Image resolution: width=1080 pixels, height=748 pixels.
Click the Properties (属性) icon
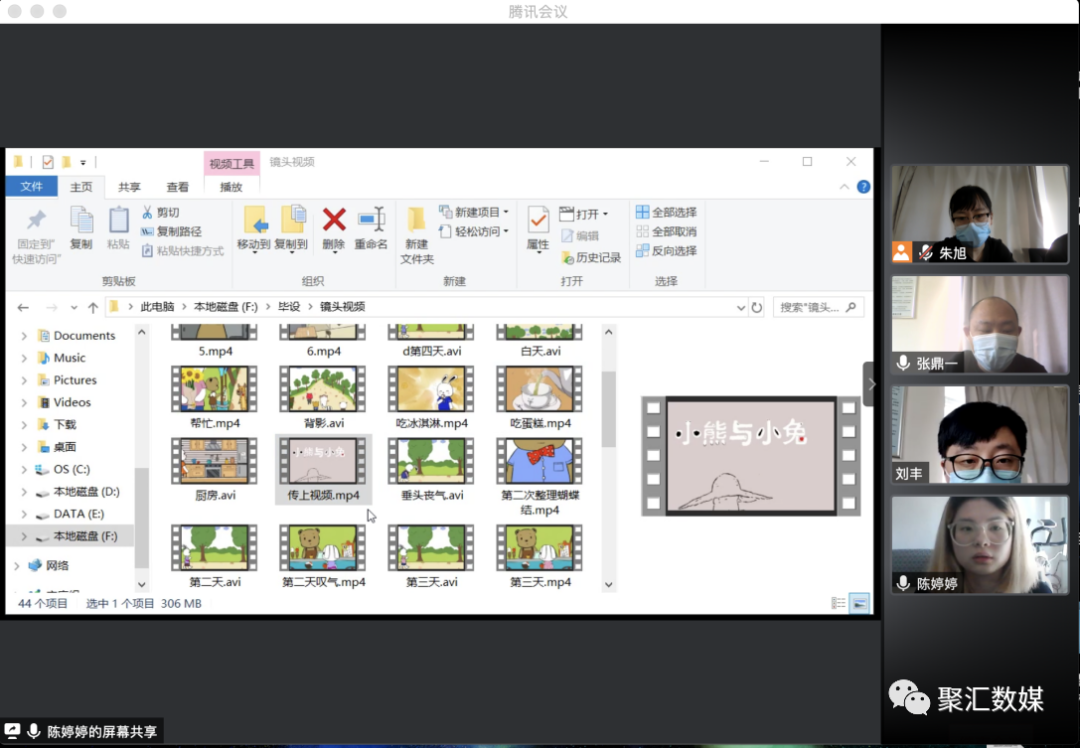tap(538, 221)
